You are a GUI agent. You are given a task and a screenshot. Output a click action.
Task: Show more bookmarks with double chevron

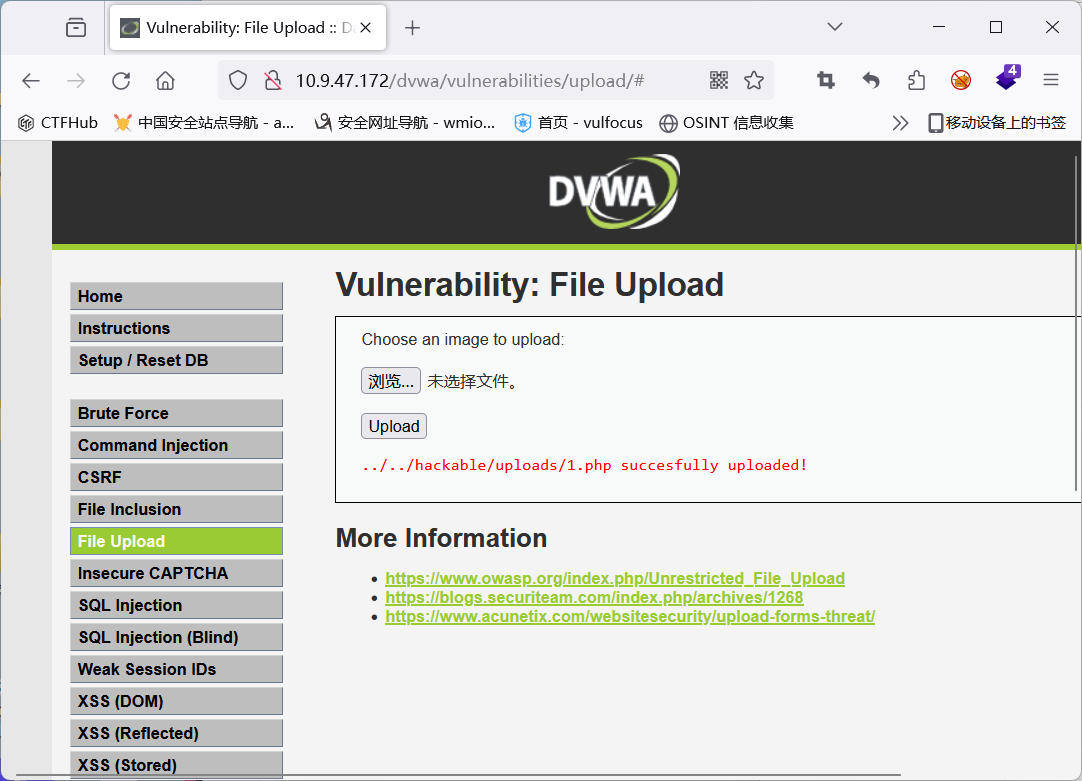[x=900, y=123]
